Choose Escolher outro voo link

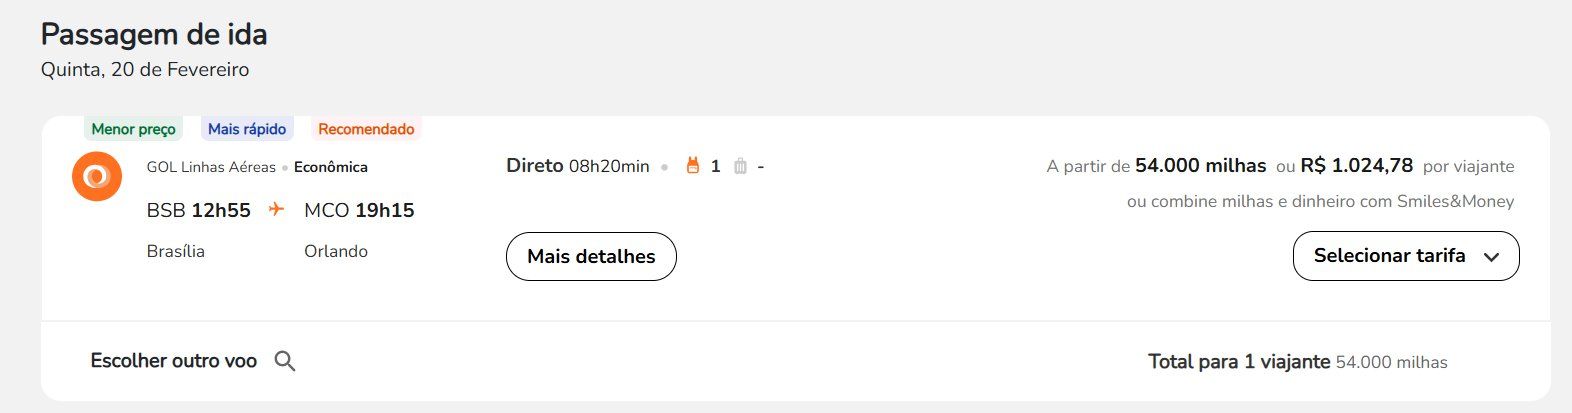174,361
